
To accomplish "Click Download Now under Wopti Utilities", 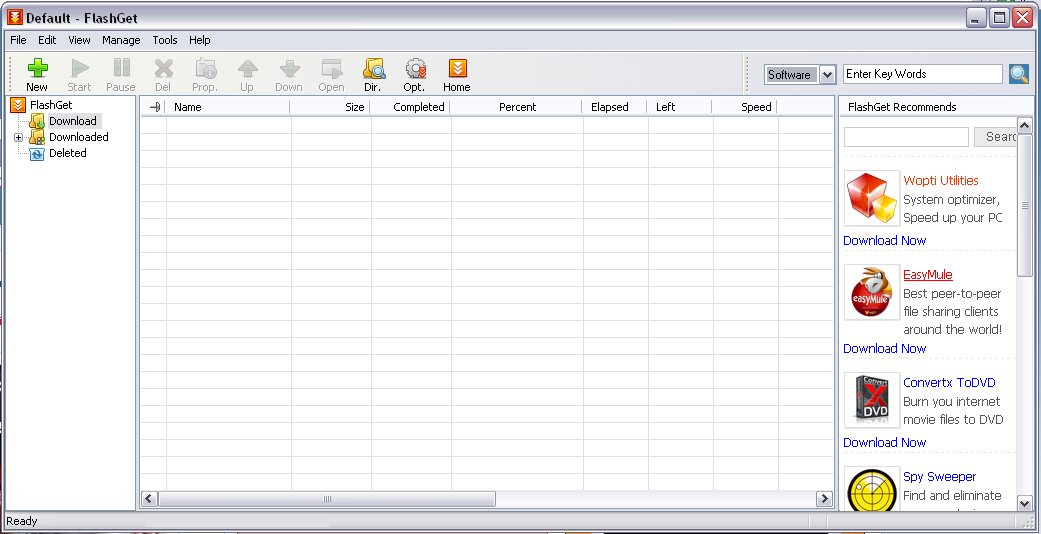I will click(x=884, y=240).
